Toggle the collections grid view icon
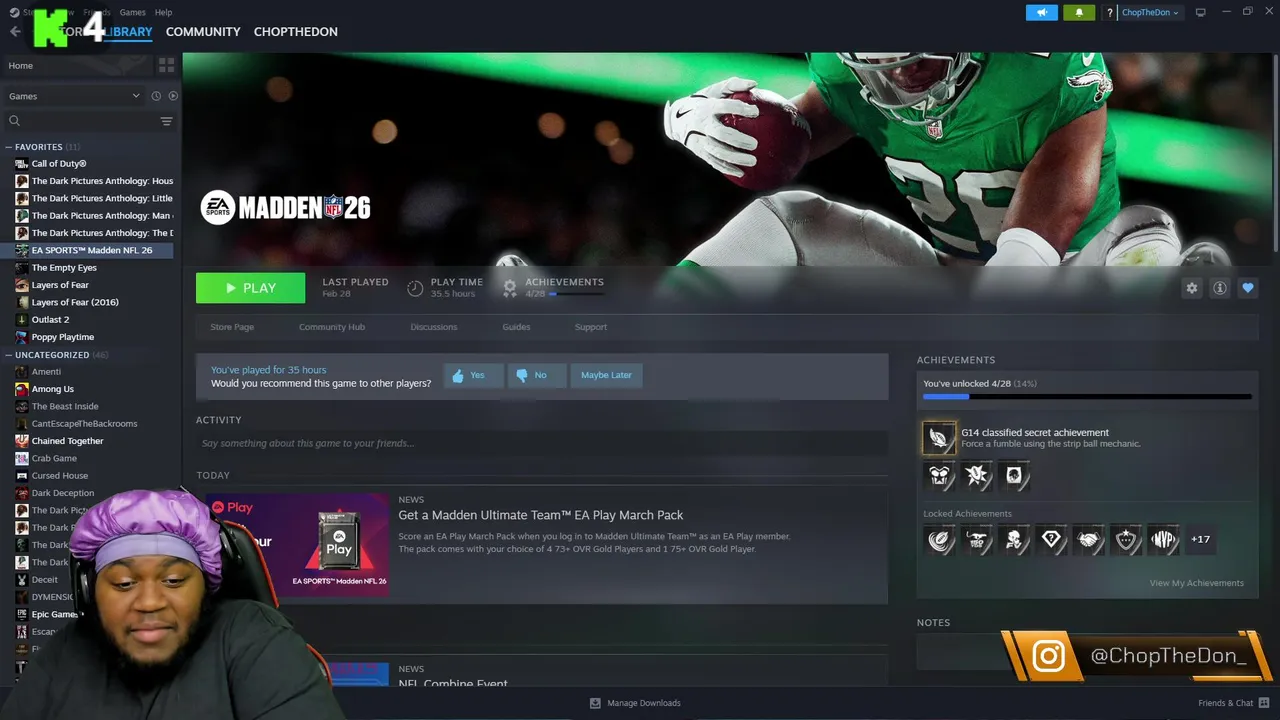 click(166, 65)
